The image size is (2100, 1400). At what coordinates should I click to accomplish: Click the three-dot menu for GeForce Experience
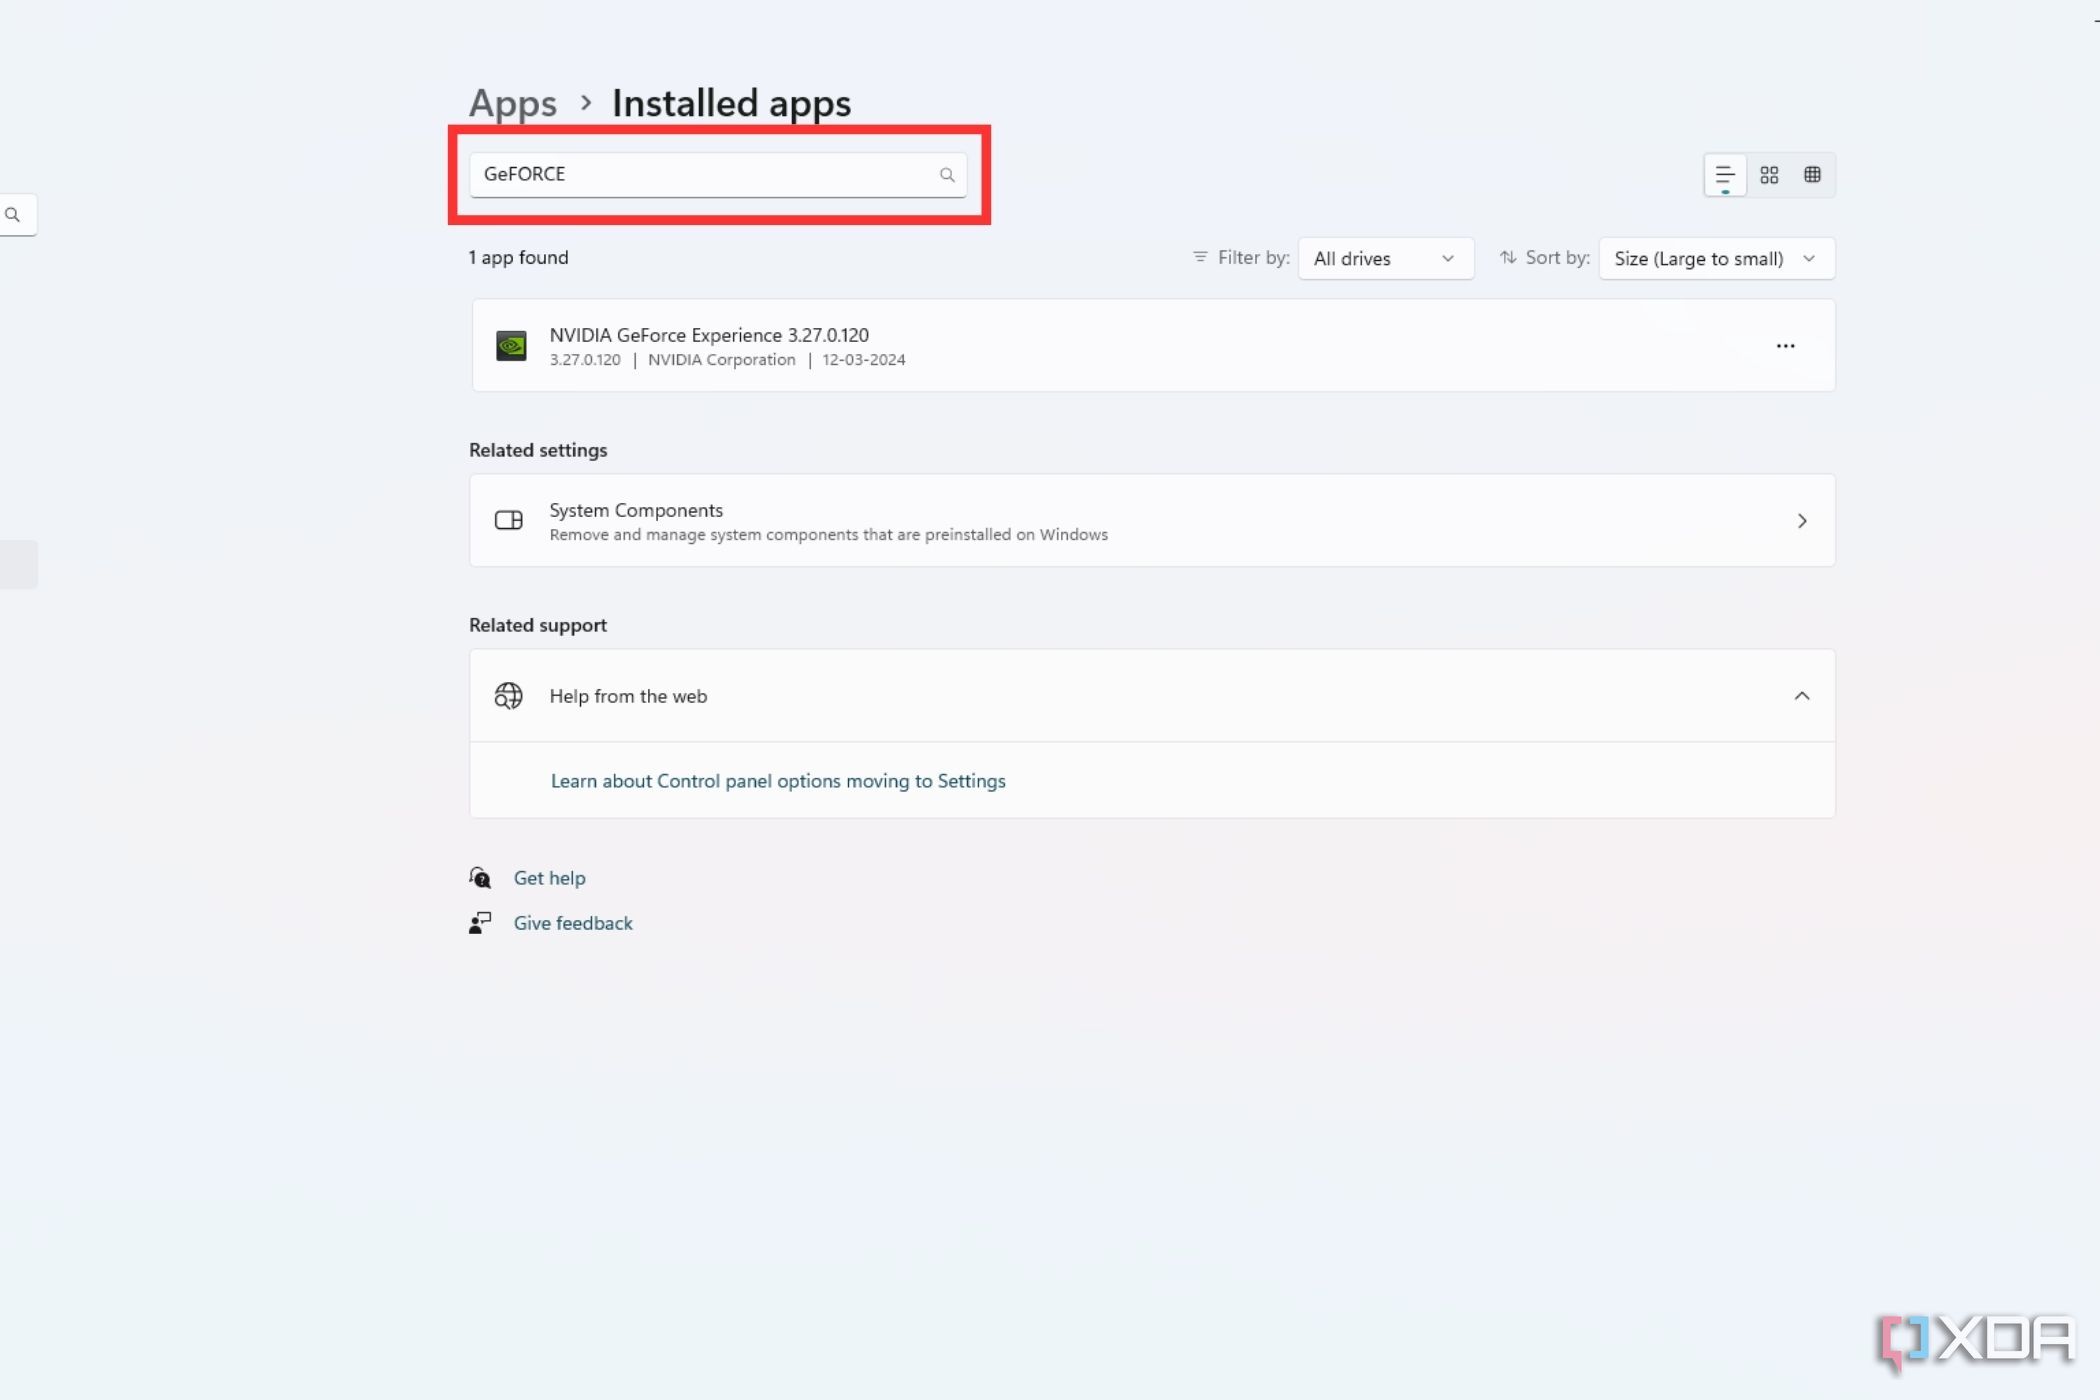pyautogui.click(x=1784, y=344)
